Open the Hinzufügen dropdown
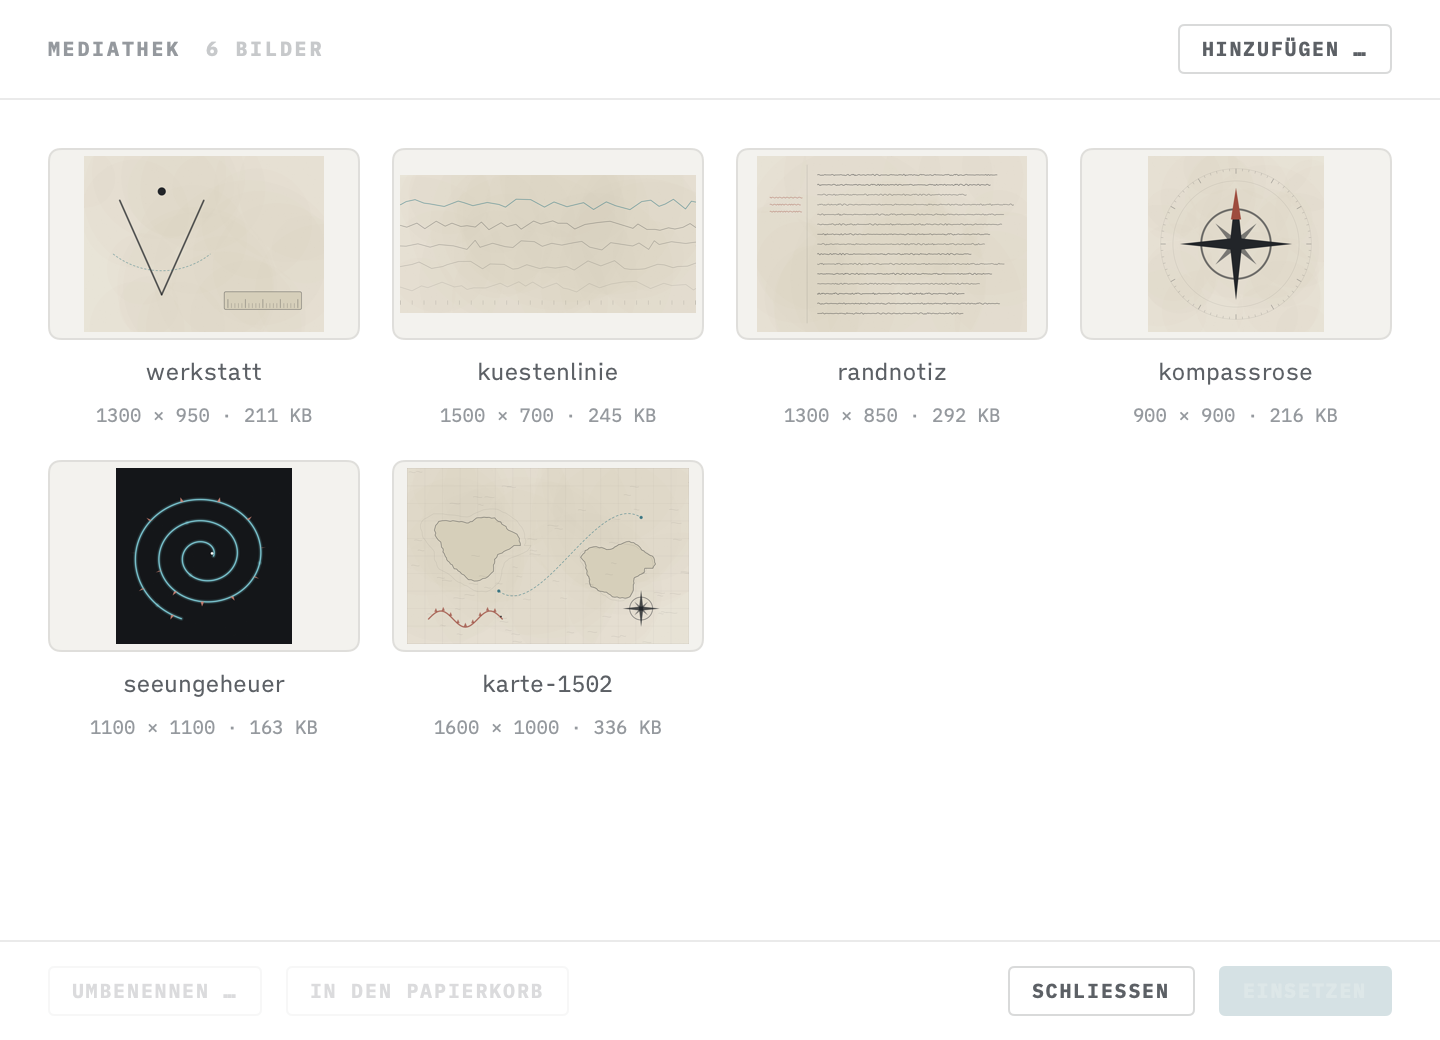 [1285, 49]
